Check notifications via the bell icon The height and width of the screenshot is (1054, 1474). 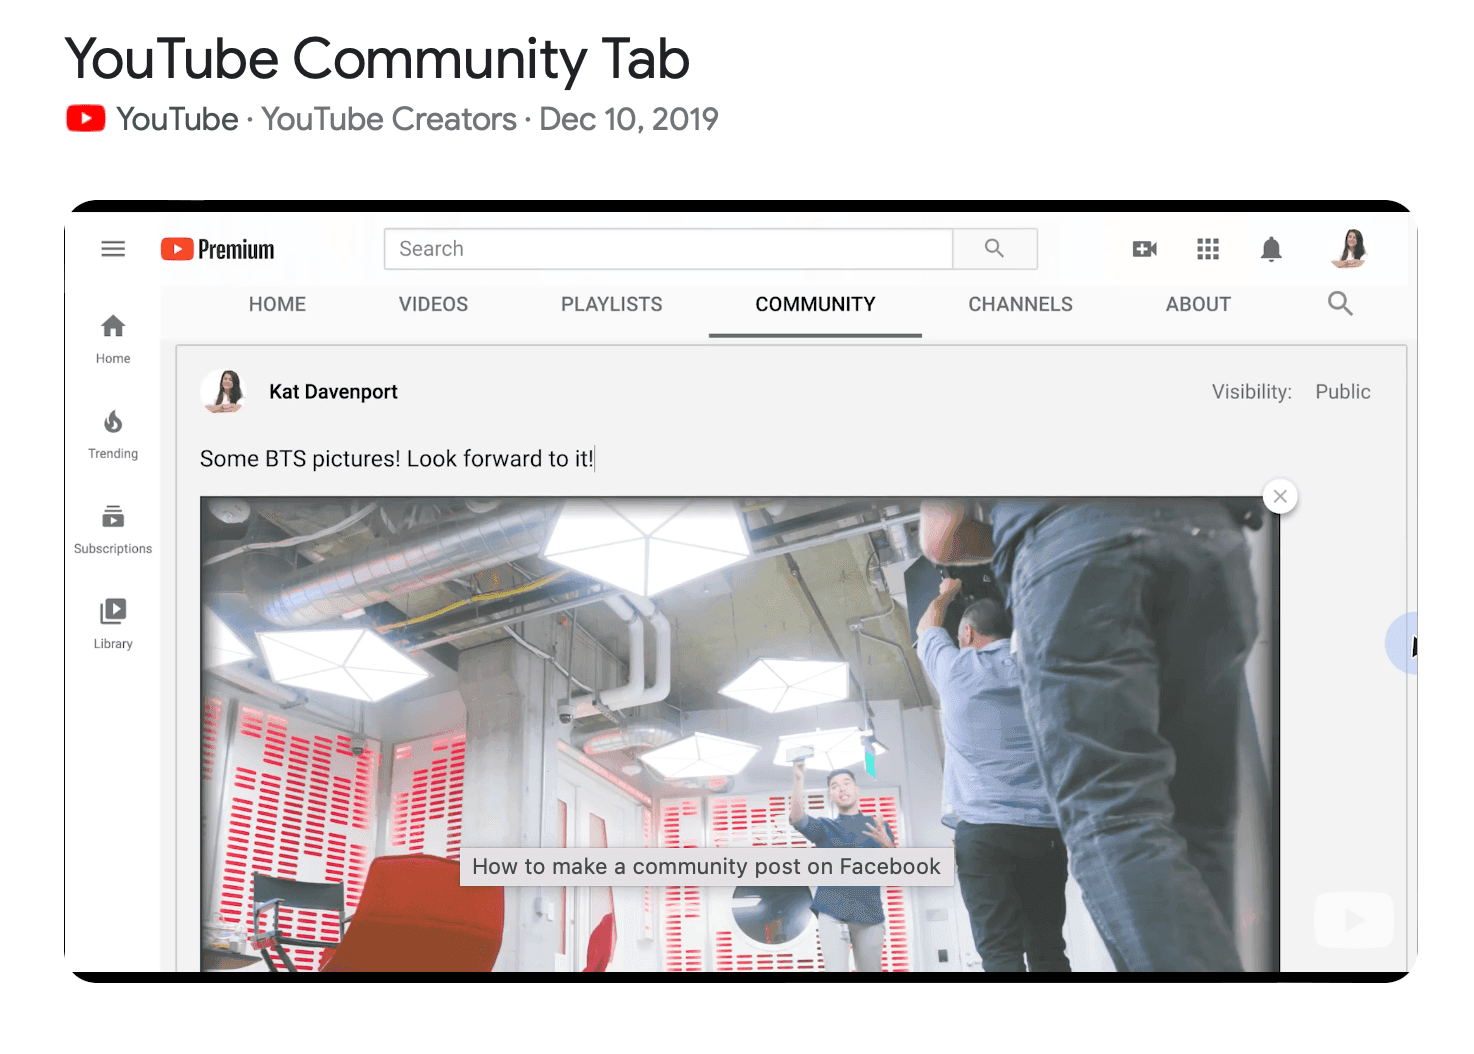coord(1271,249)
